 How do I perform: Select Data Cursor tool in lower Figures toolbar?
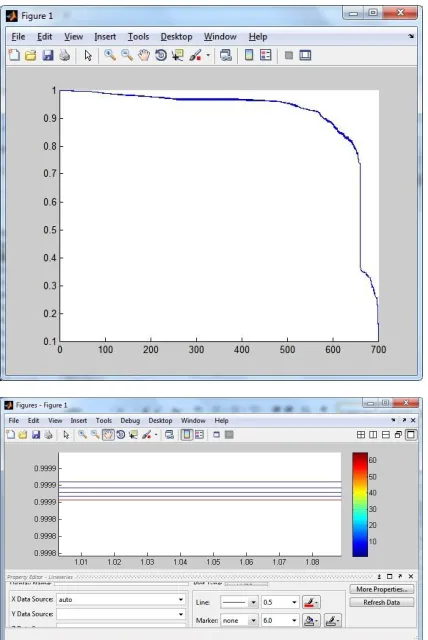point(133,435)
